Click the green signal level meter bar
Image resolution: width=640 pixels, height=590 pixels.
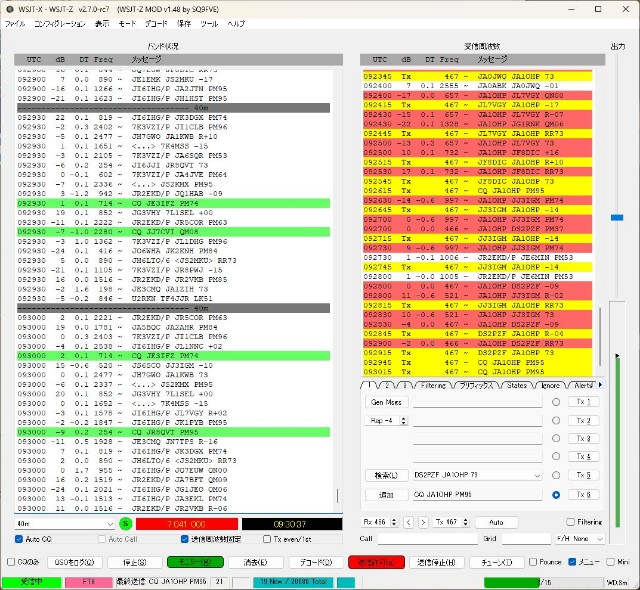[617, 443]
